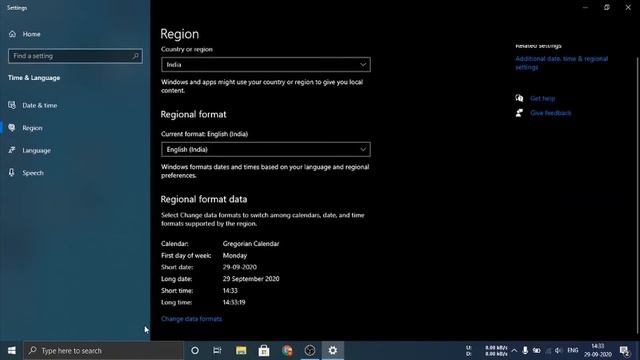Click the Region globe icon in sidebar
Viewport: 640px width, 360px height.
(12, 128)
